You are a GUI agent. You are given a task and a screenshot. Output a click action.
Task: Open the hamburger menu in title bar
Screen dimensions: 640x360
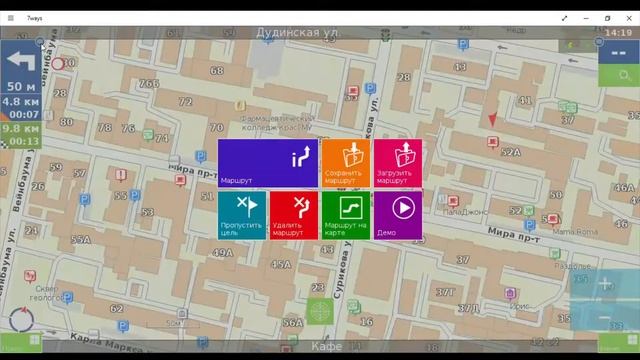11,18
